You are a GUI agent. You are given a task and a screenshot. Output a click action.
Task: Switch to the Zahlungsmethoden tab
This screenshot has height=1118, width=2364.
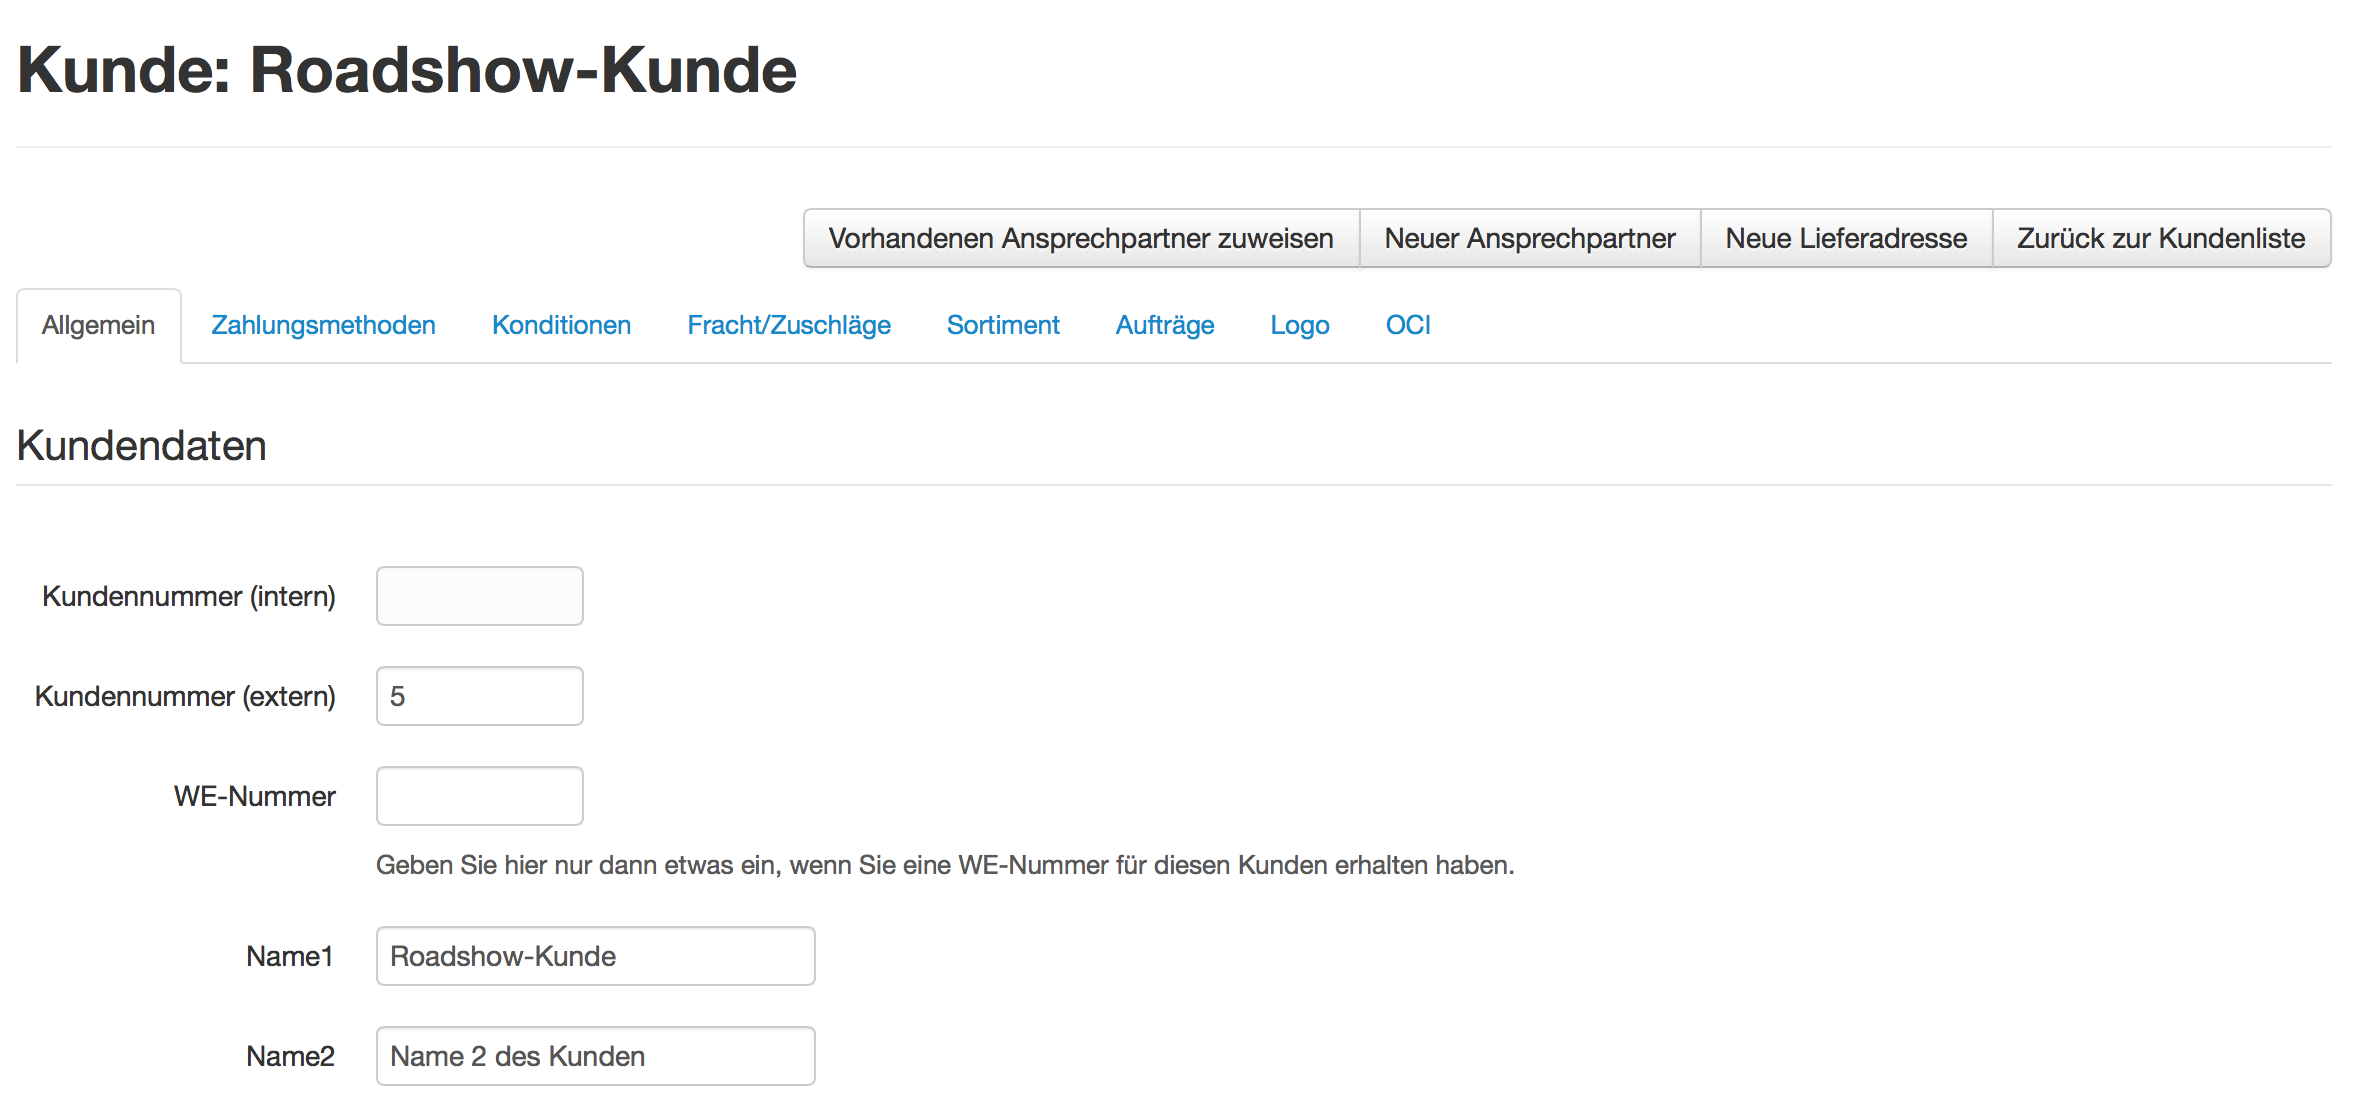coord(322,325)
